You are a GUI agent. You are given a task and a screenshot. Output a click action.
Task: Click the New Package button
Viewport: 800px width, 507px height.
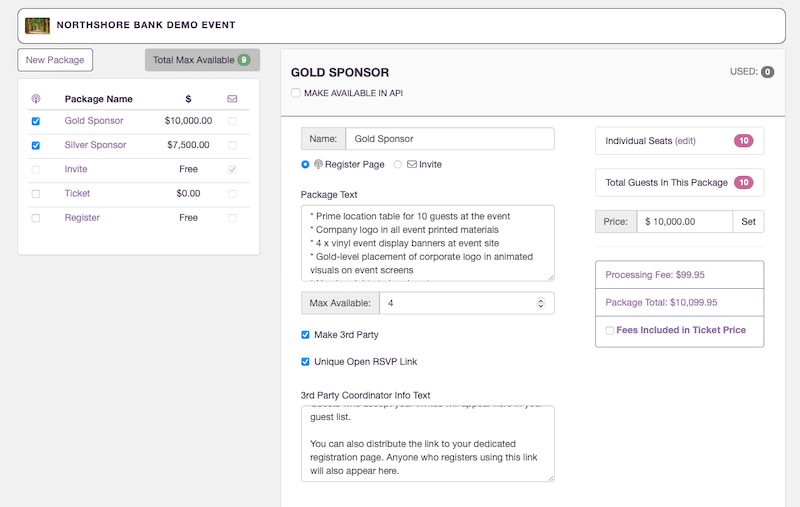(55, 60)
